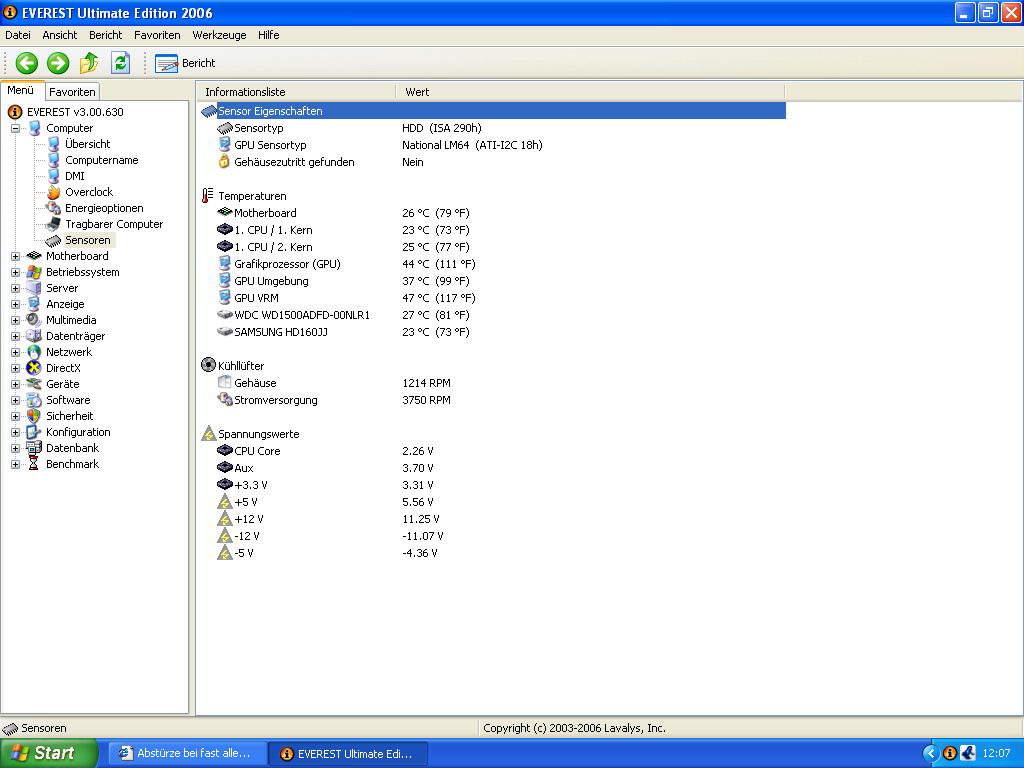
Task: Click the CPU Core voltage chip icon
Action: (x=225, y=450)
